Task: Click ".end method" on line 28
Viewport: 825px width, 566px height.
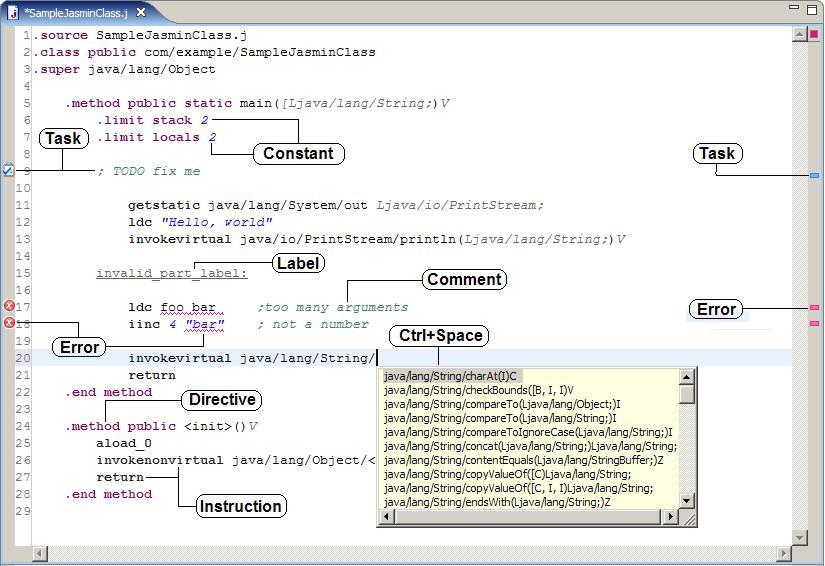Action: point(108,494)
